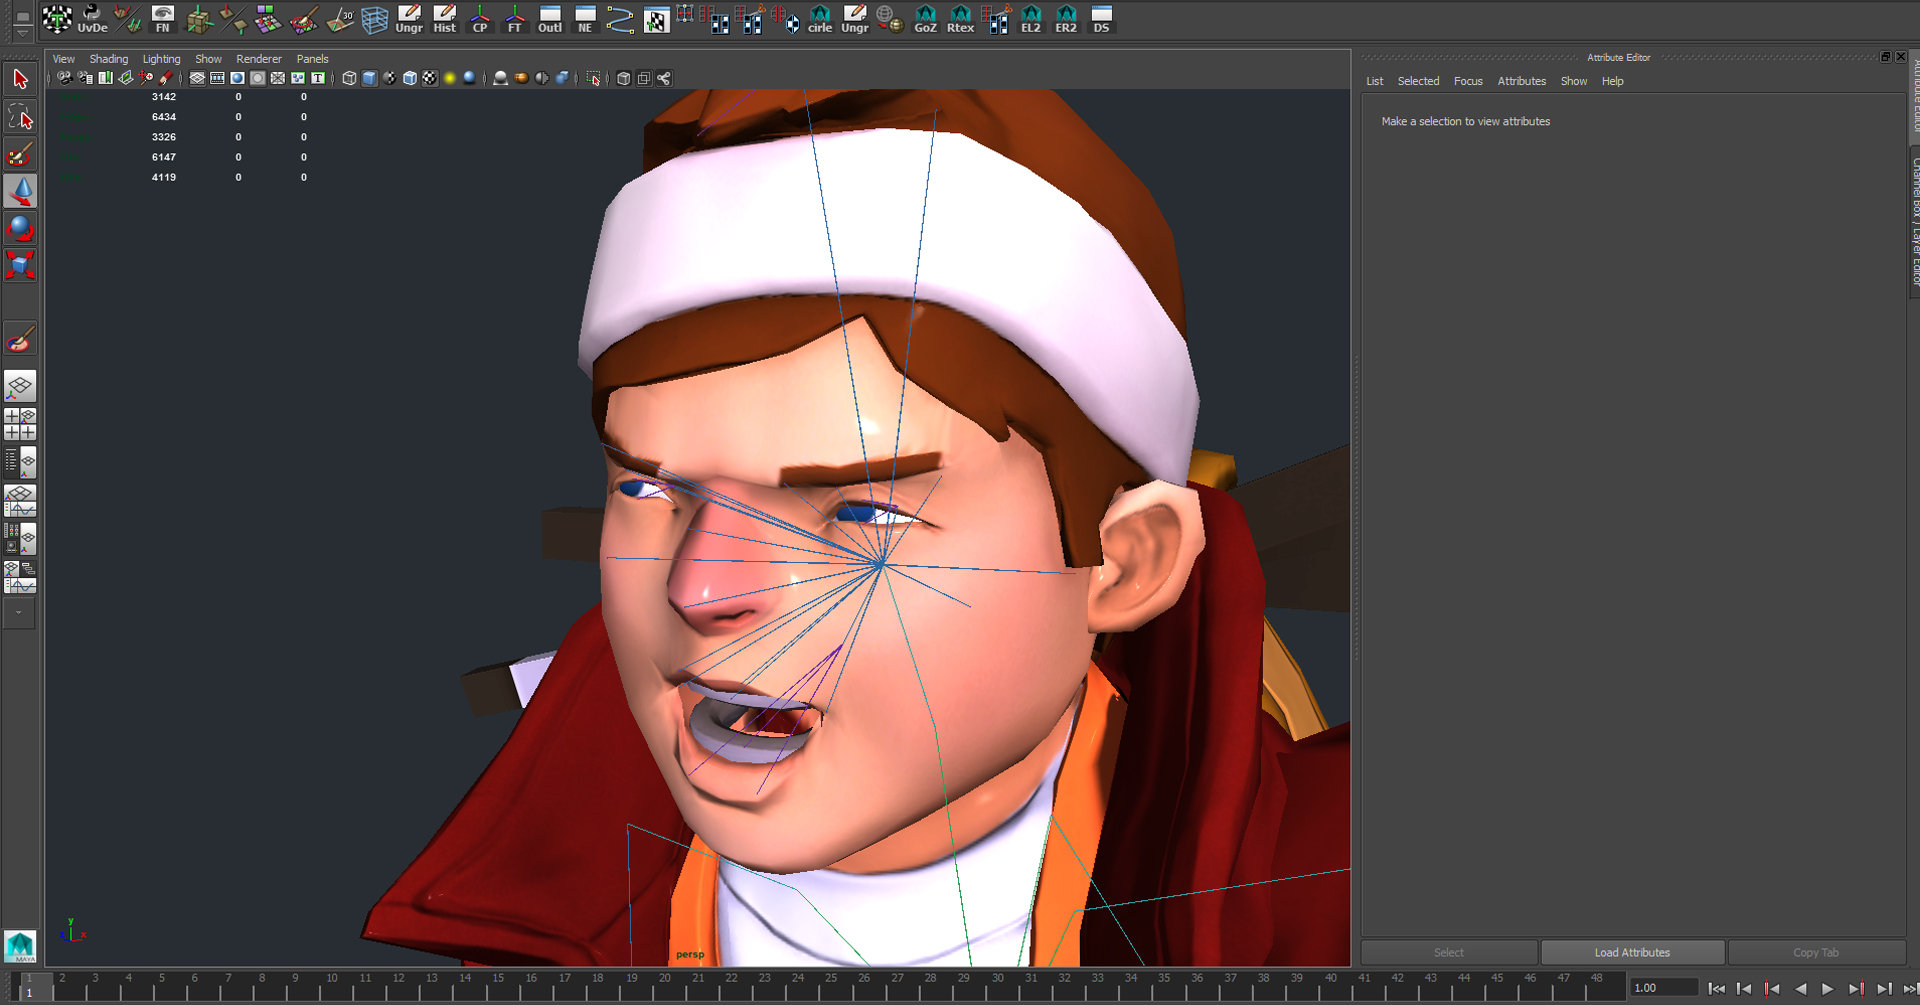Image resolution: width=1920 pixels, height=1005 pixels.
Task: Select the arrow Select tool
Action: point(20,79)
